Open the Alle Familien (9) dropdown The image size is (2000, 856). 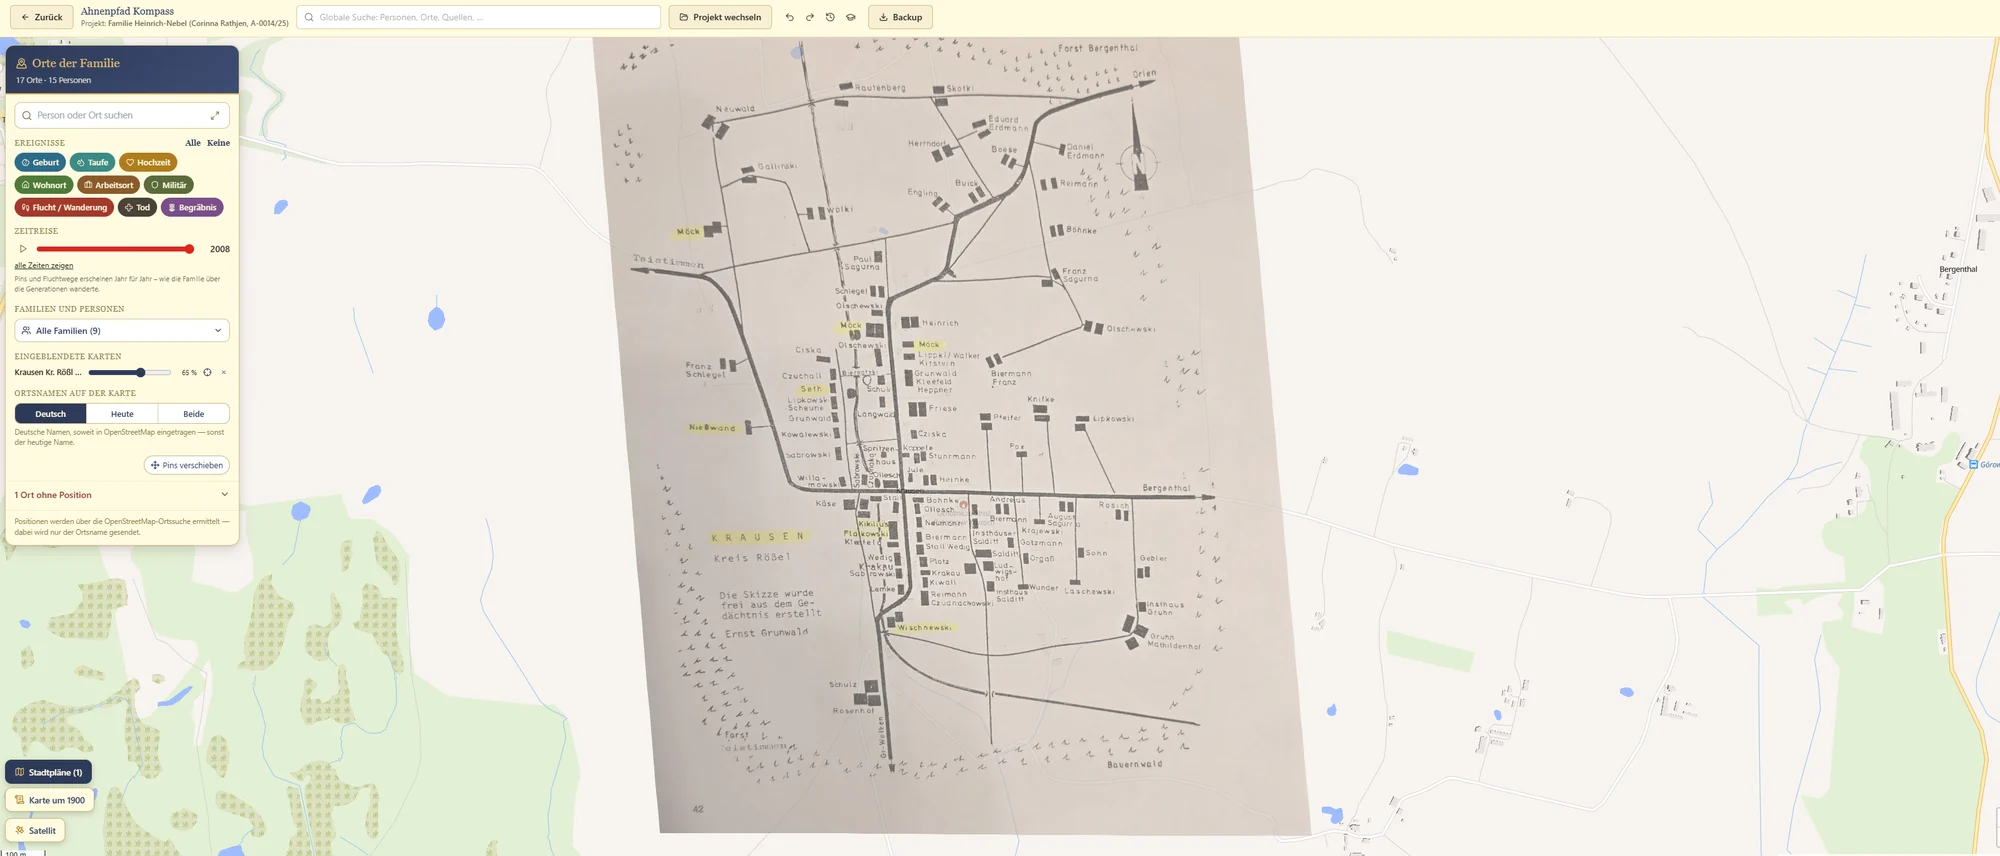pyautogui.click(x=122, y=331)
